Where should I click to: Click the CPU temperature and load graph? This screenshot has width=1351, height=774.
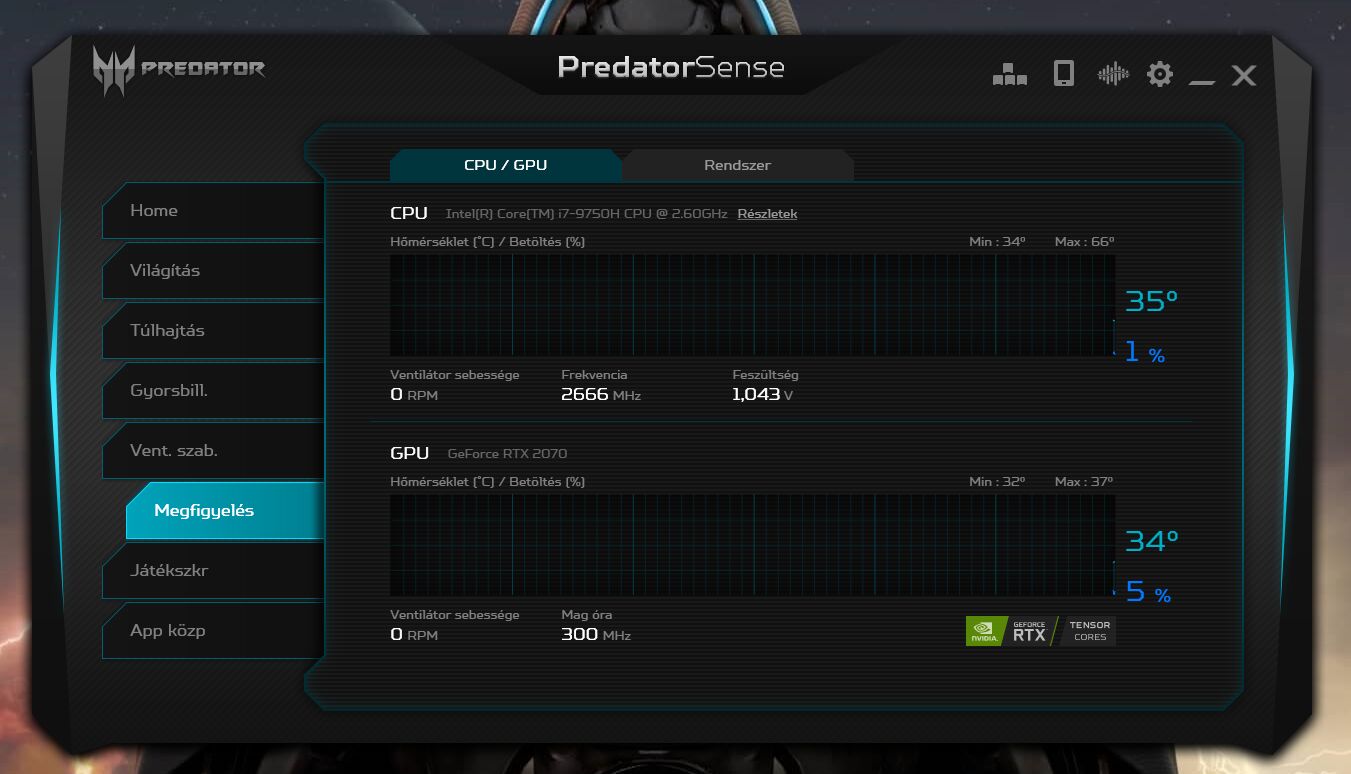pyautogui.click(x=752, y=305)
